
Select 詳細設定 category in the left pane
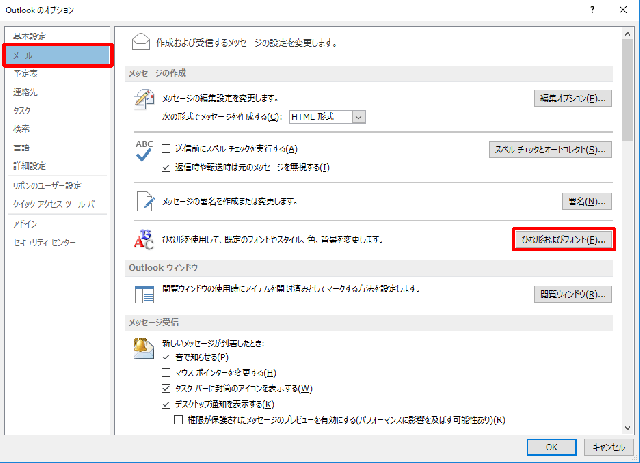[29, 166]
